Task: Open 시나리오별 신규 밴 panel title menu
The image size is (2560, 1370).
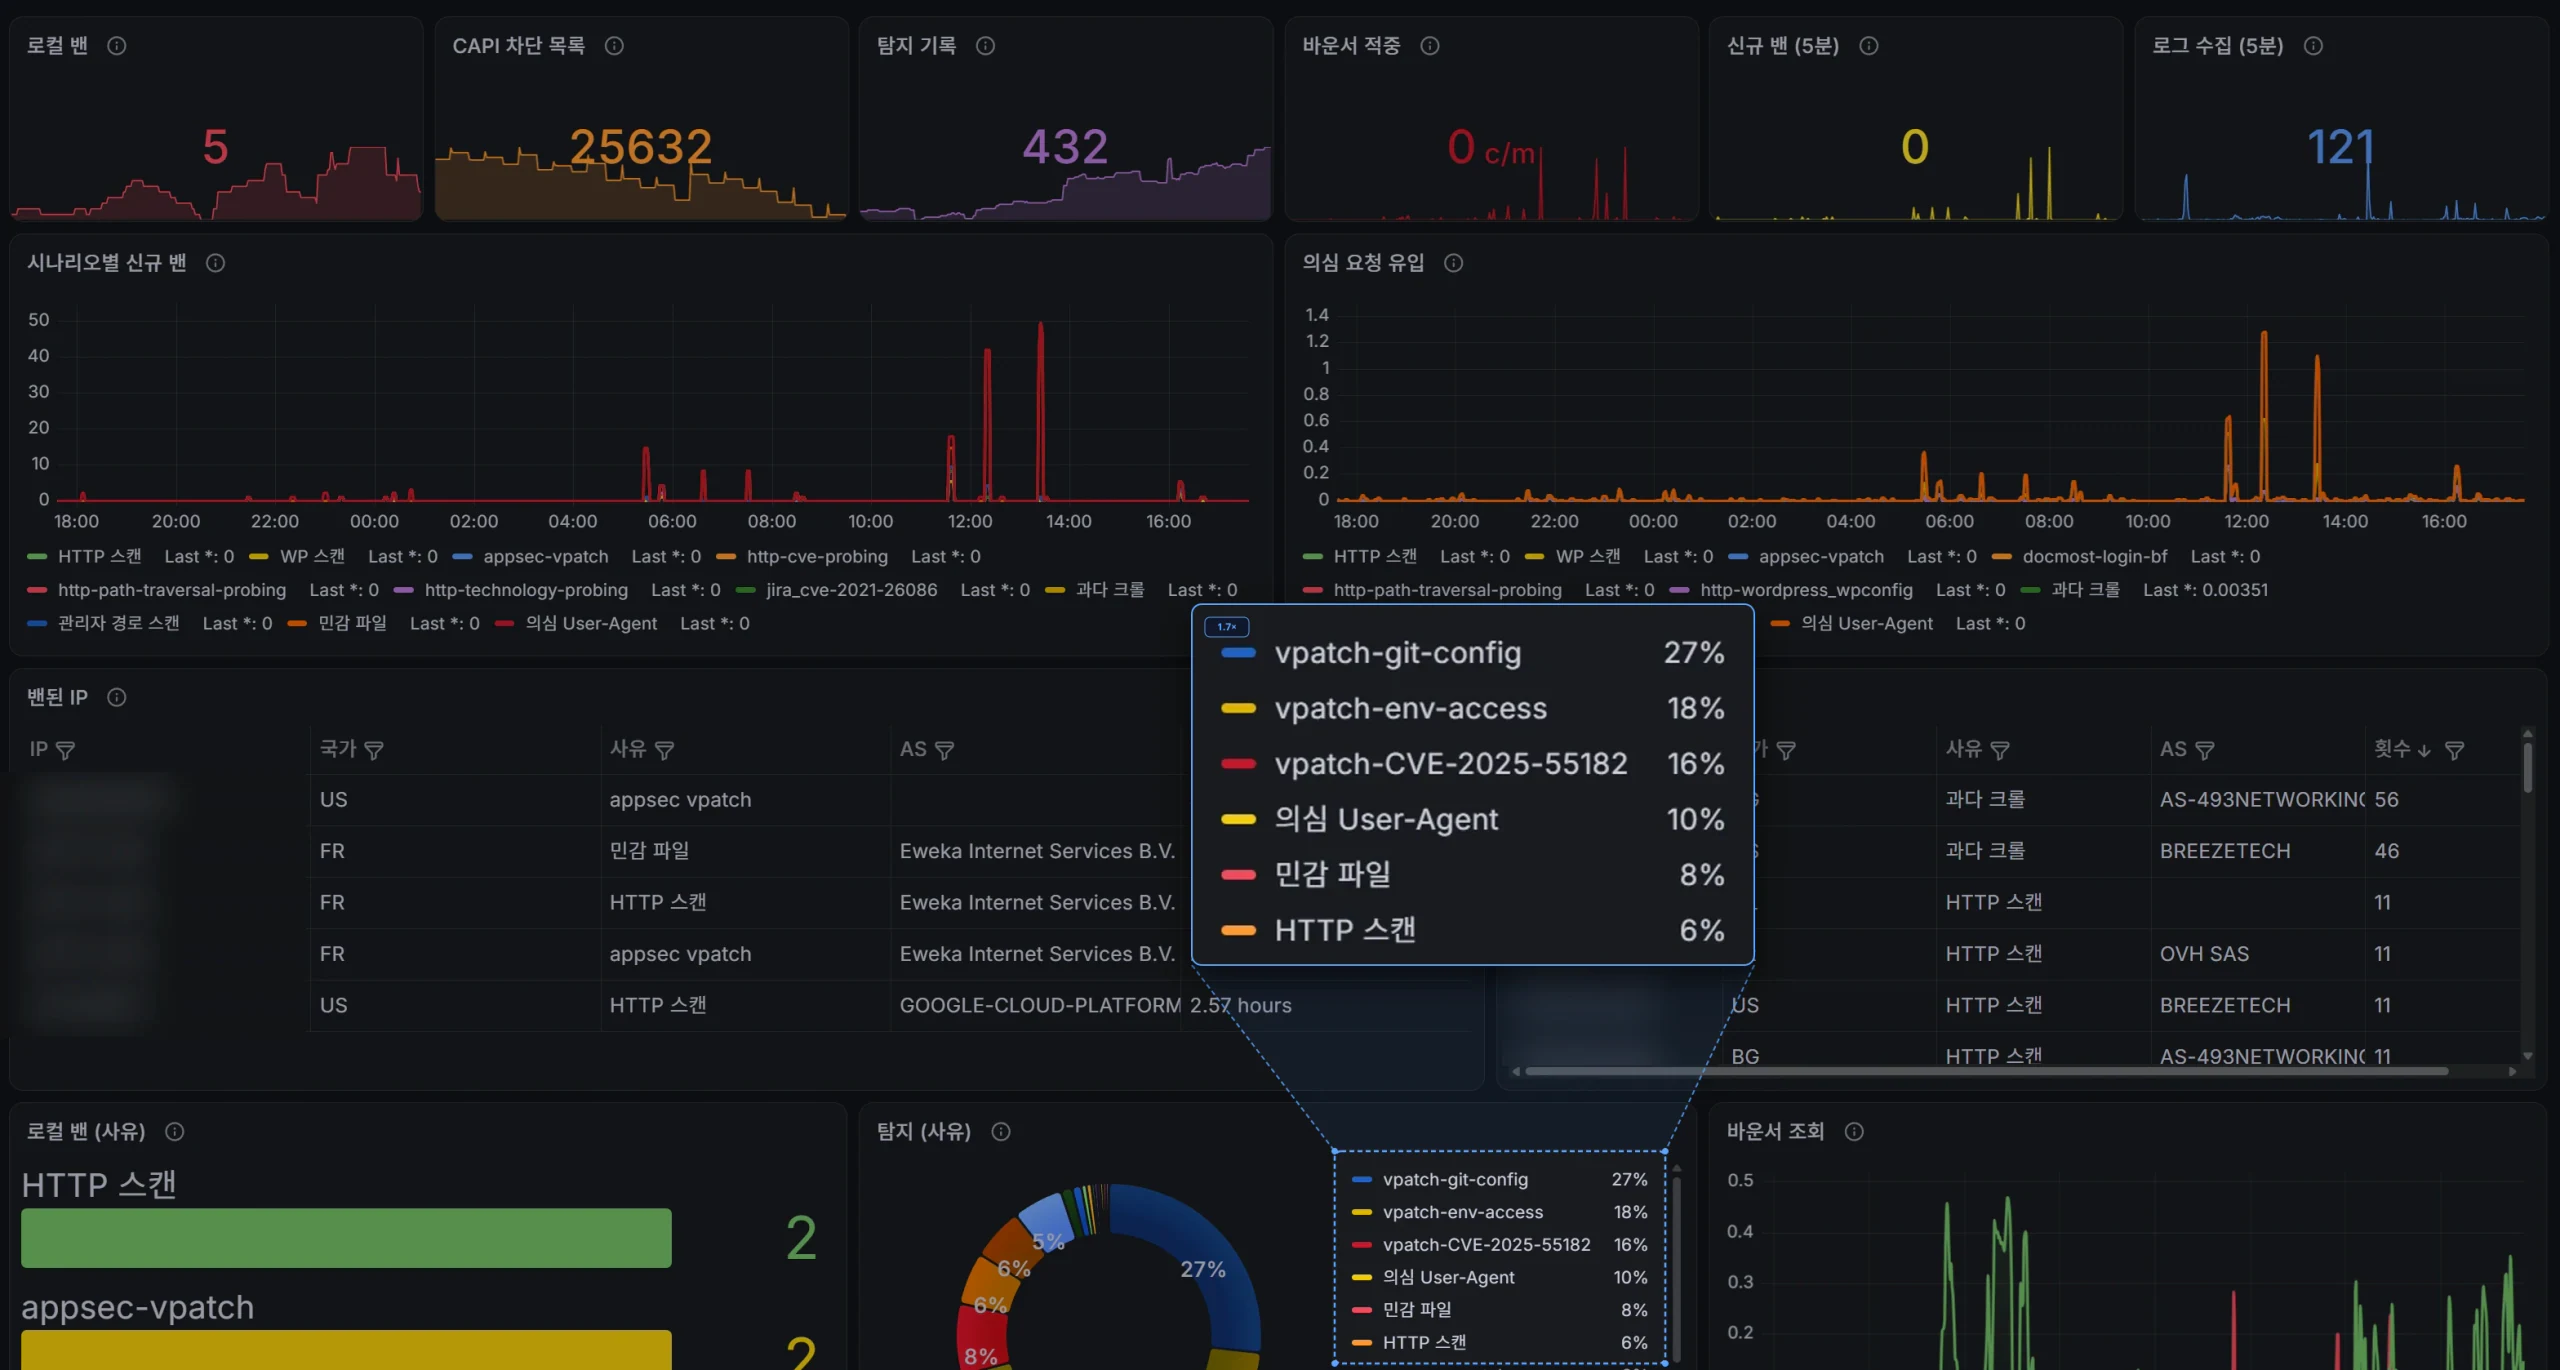Action: [x=106, y=263]
